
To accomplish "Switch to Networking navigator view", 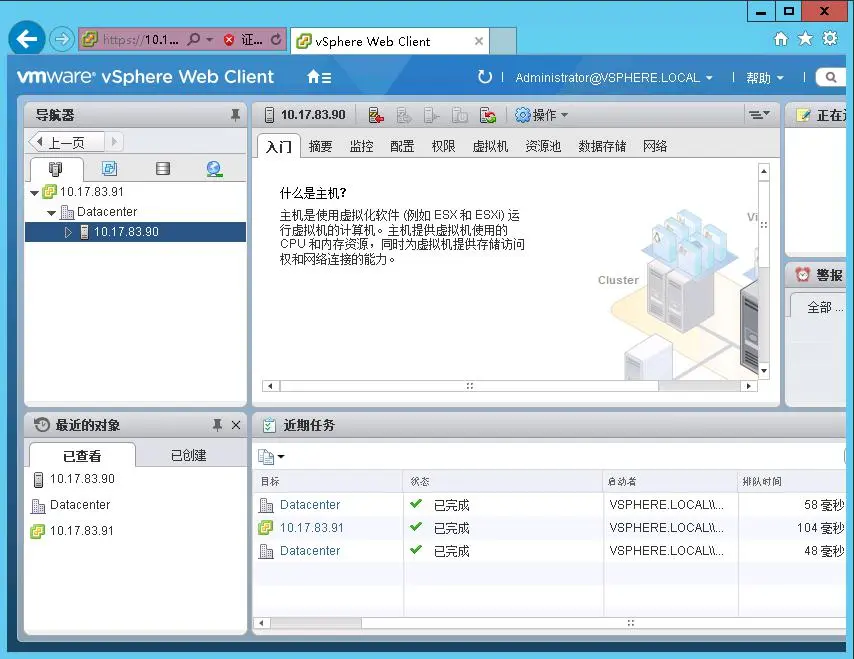I will pyautogui.click(x=214, y=169).
